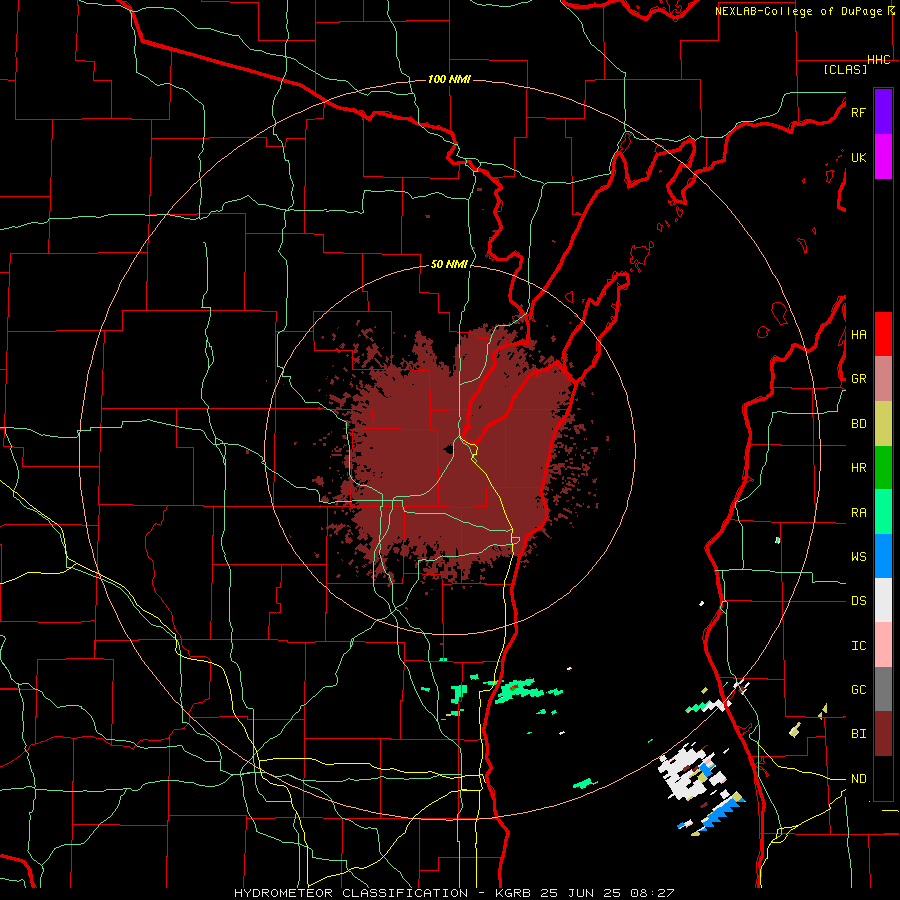This screenshot has height=900, width=900.
Task: Click the UK magenta legend swatch
Action: tap(883, 157)
